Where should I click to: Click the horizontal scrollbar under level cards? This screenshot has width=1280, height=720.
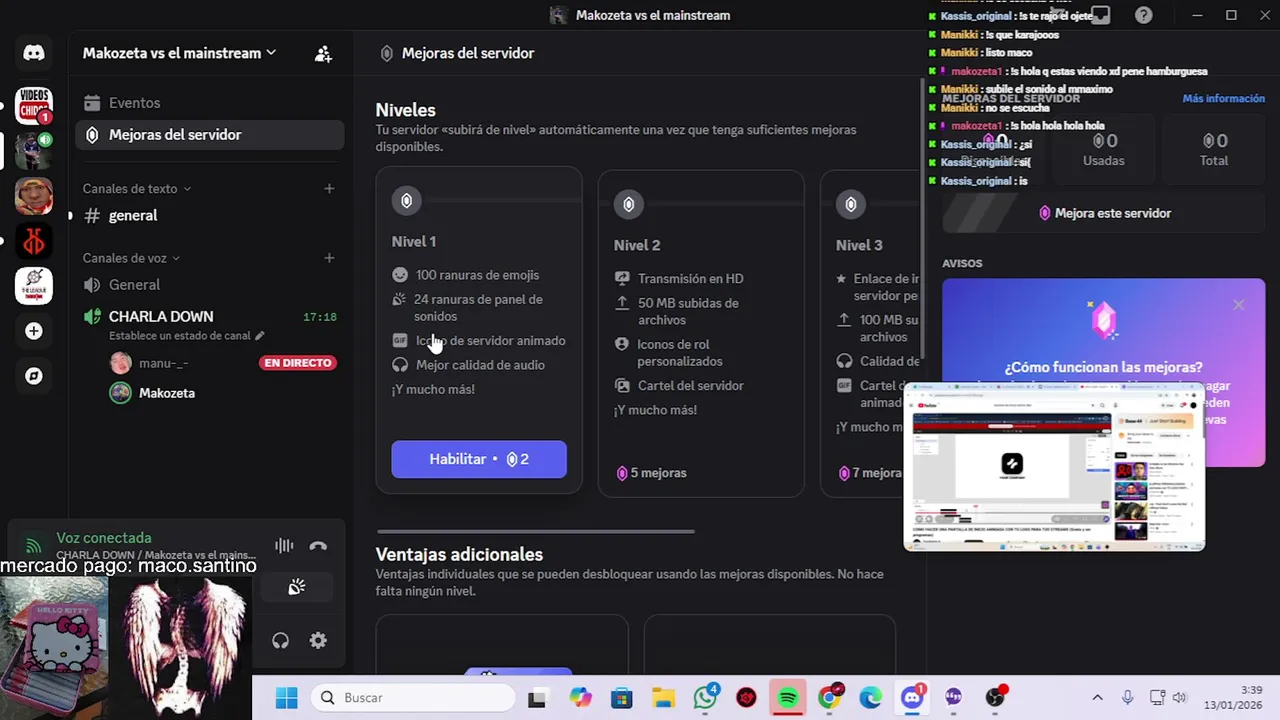coord(535,531)
